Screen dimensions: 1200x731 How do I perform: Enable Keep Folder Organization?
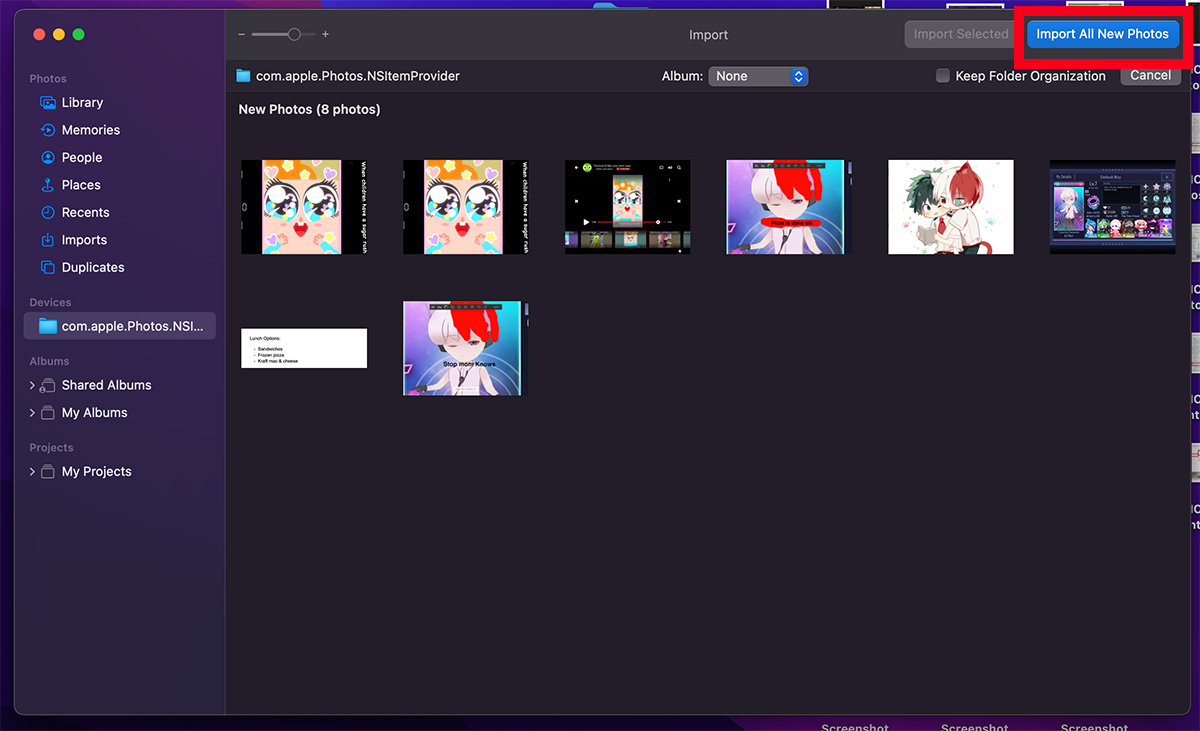point(942,75)
